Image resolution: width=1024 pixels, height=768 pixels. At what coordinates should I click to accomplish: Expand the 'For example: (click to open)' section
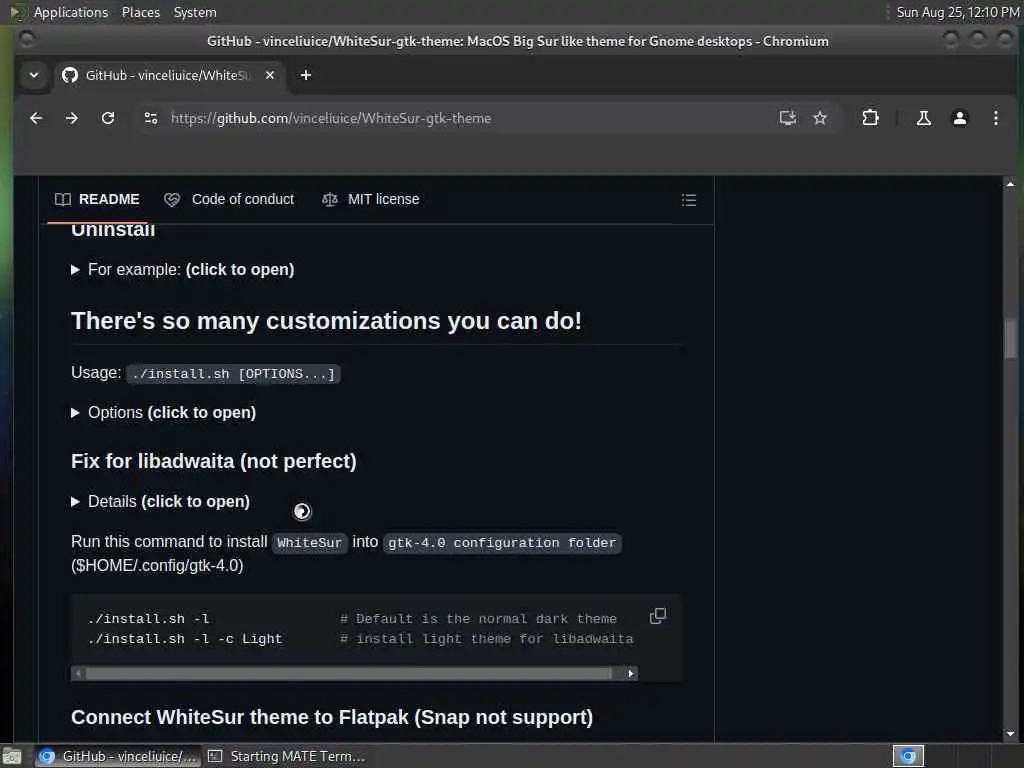pos(183,270)
